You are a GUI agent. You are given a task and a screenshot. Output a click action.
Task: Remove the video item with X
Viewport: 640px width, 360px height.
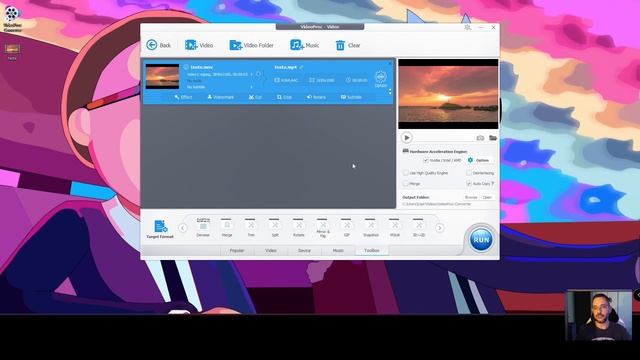(x=390, y=63)
